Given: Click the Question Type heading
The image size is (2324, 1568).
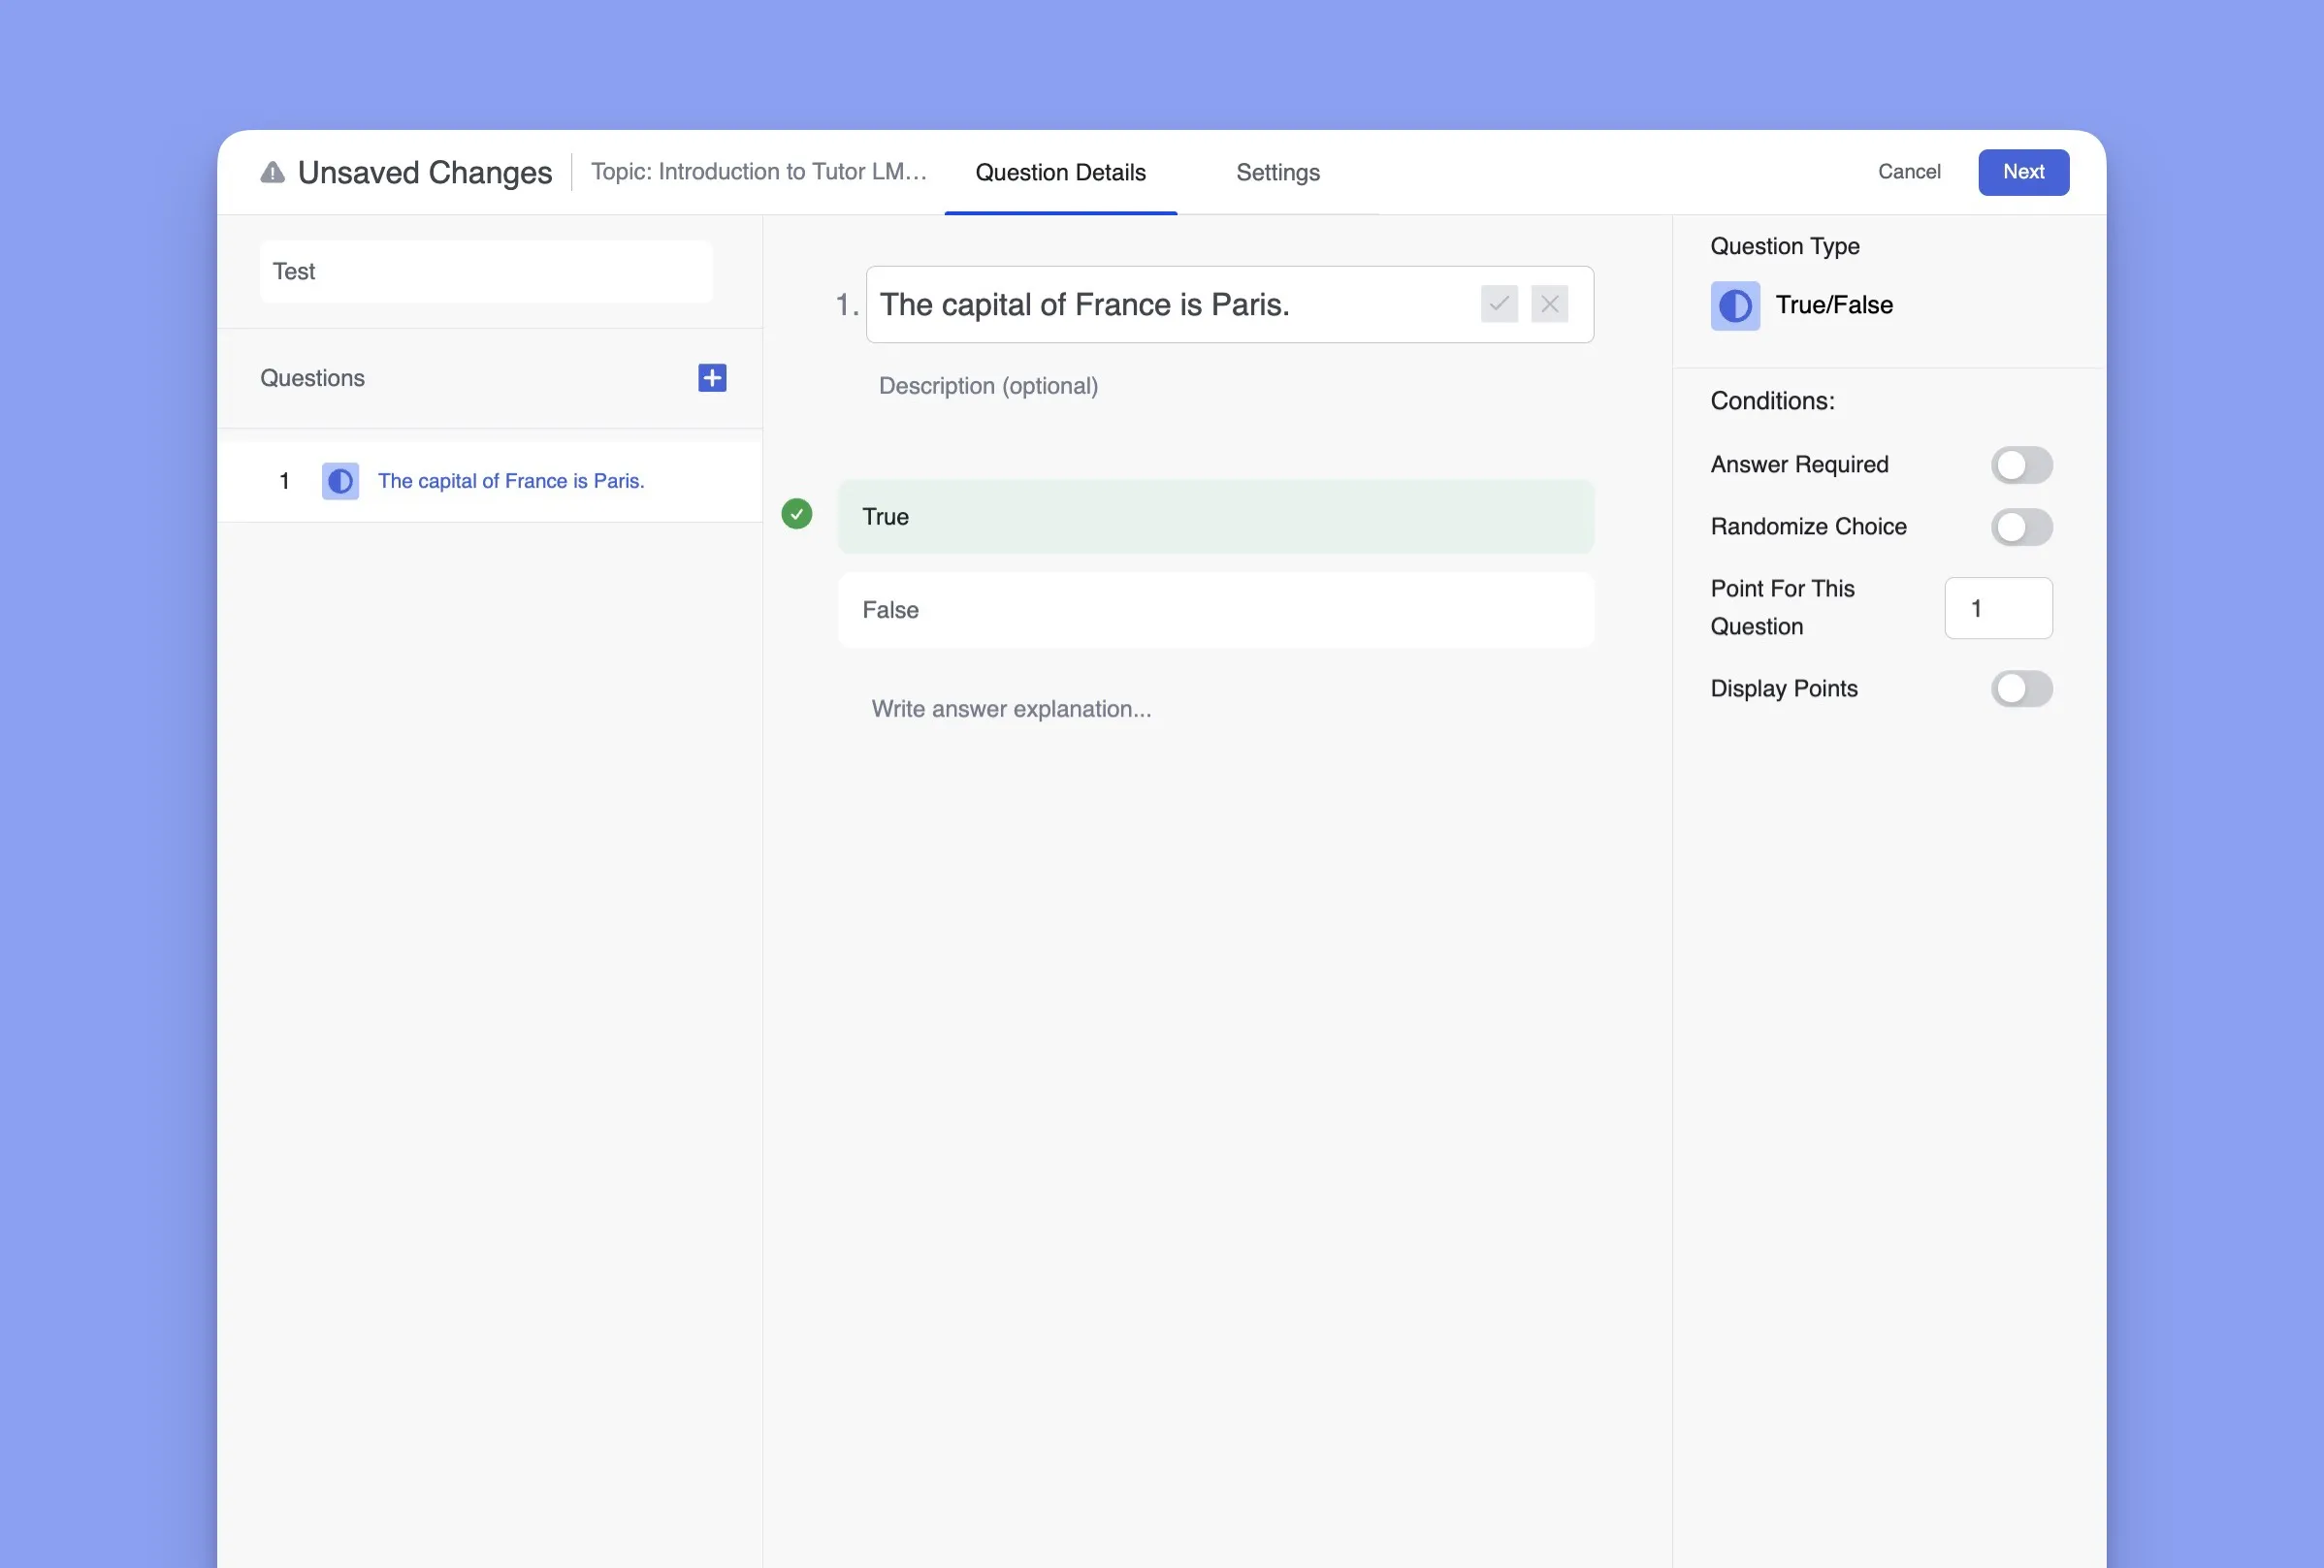Looking at the screenshot, I should [1785, 246].
